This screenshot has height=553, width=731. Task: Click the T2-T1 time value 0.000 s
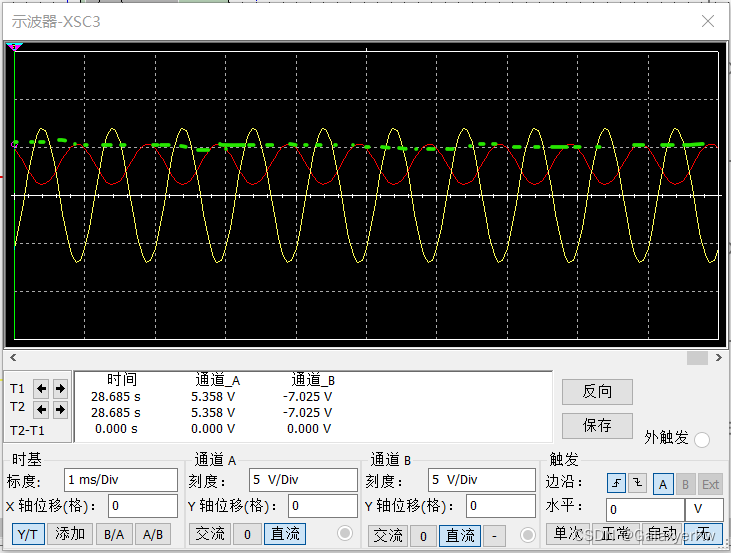(116, 429)
